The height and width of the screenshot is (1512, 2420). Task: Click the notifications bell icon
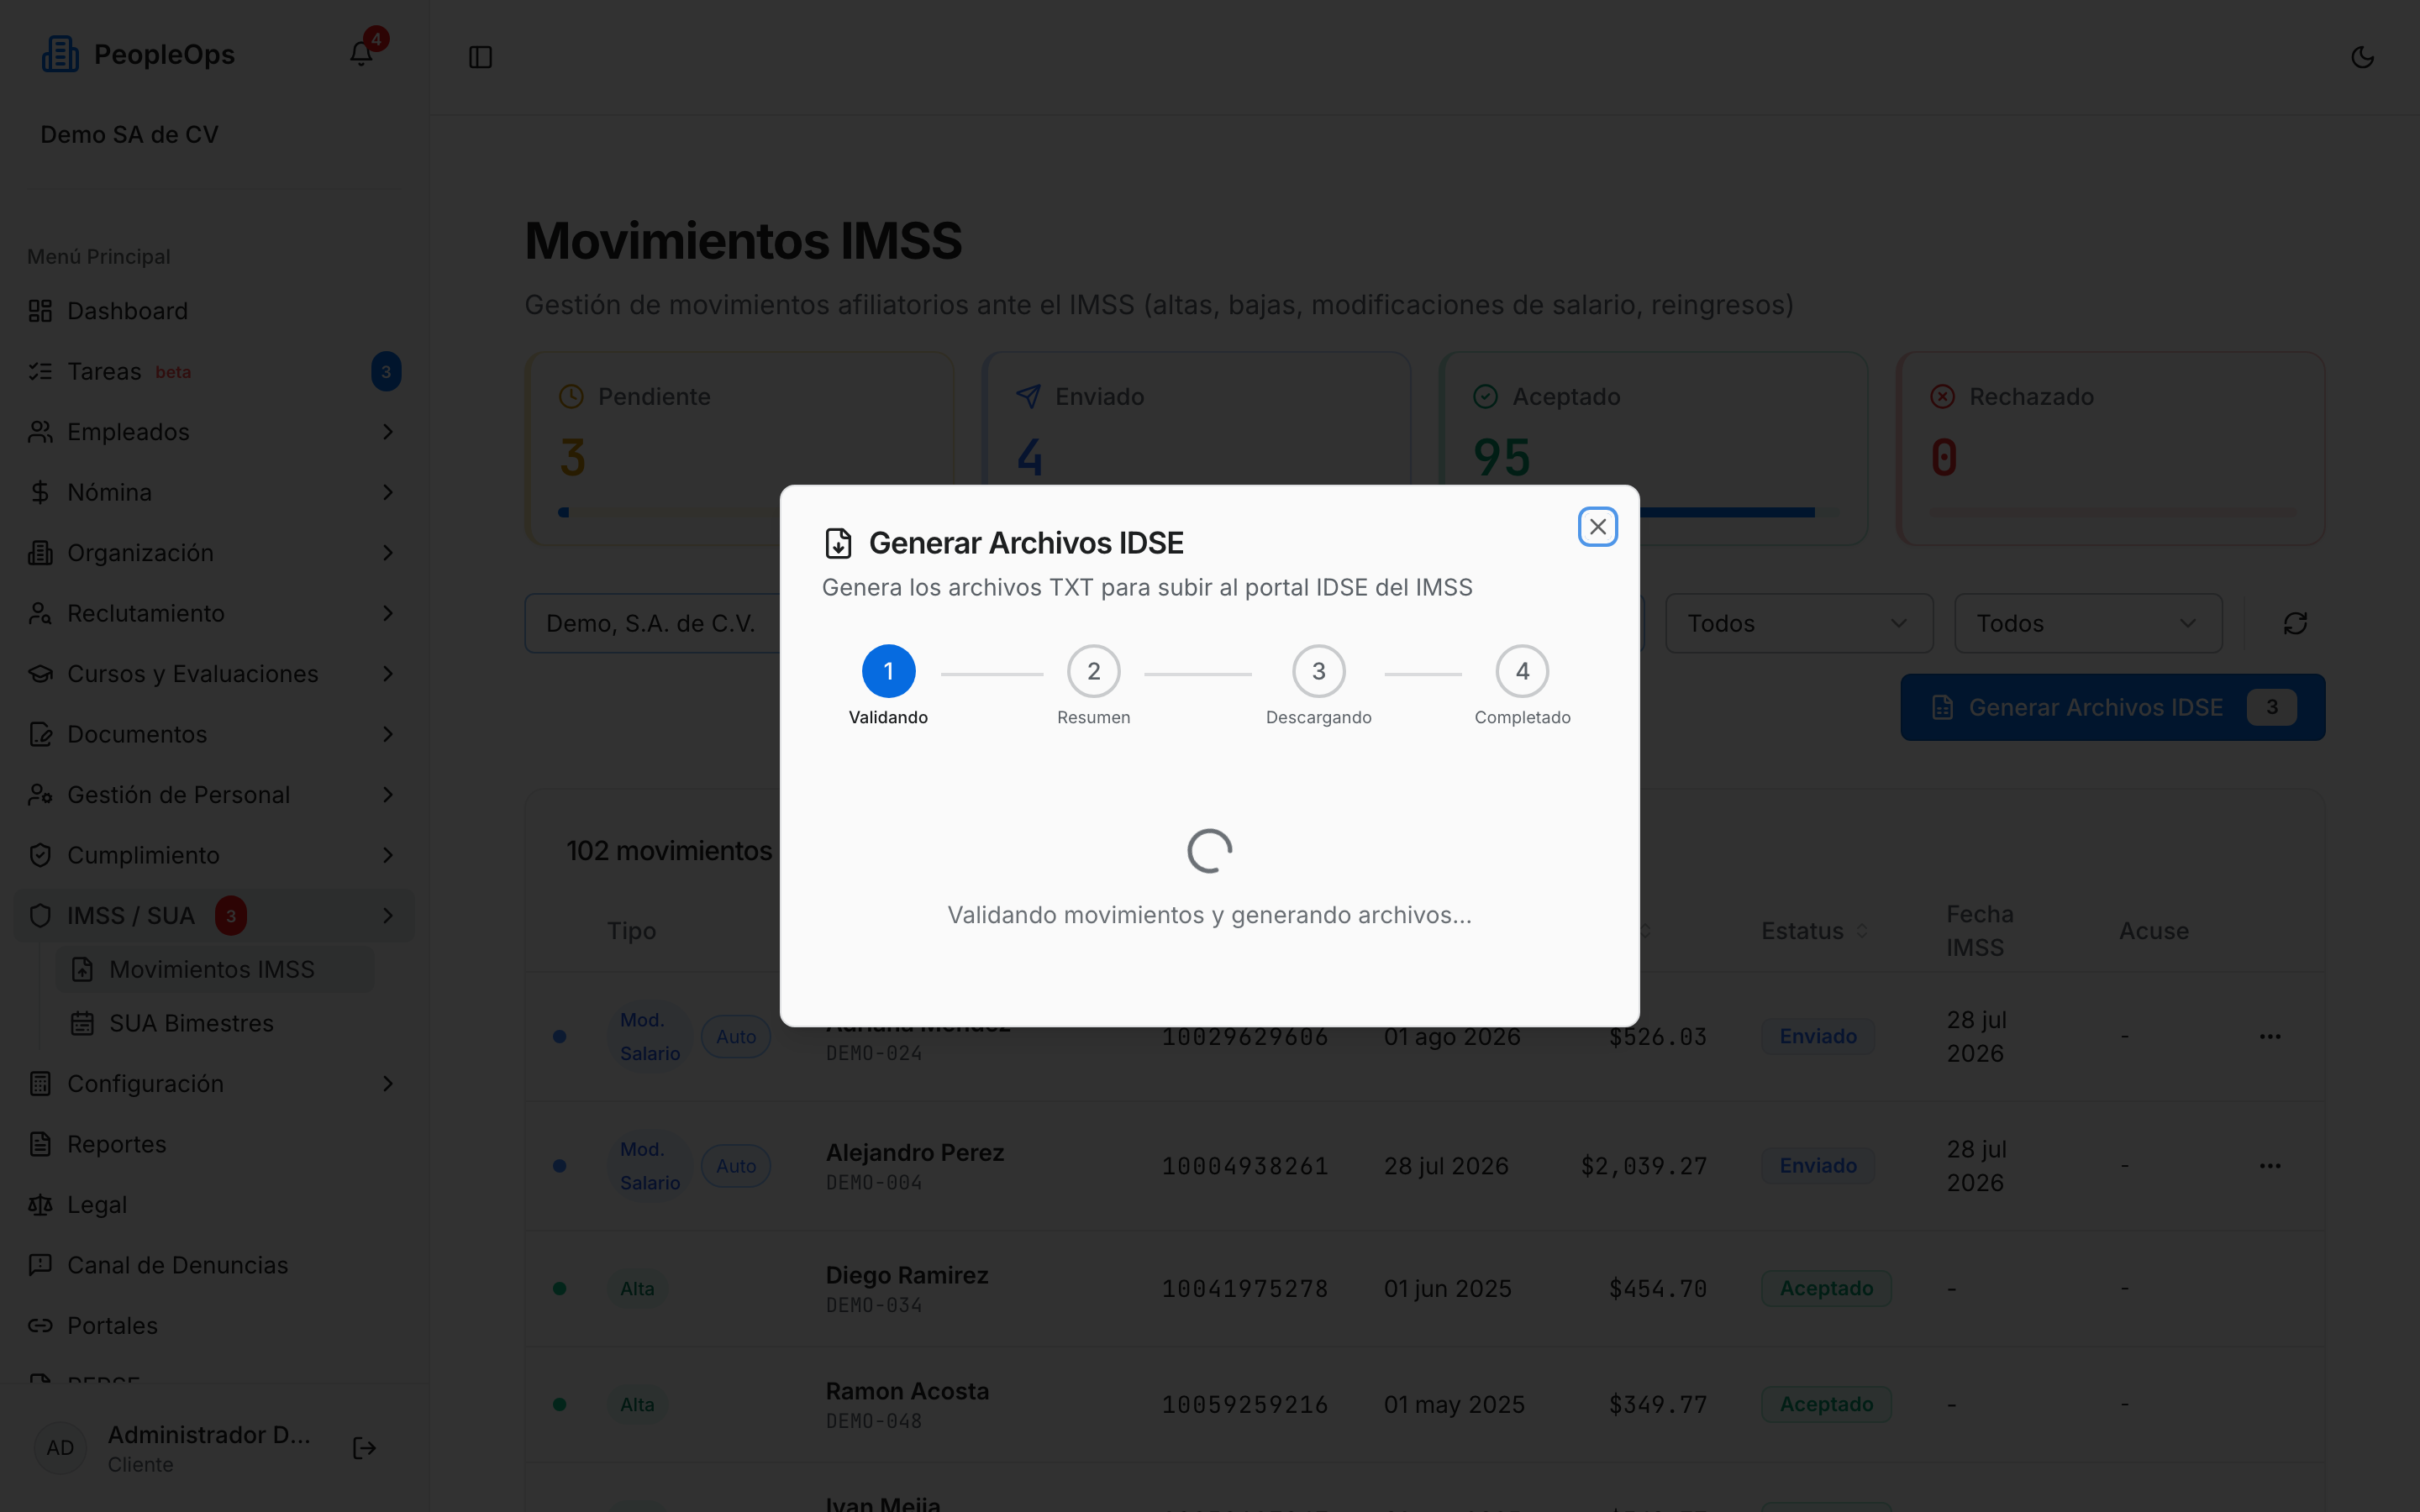click(361, 54)
